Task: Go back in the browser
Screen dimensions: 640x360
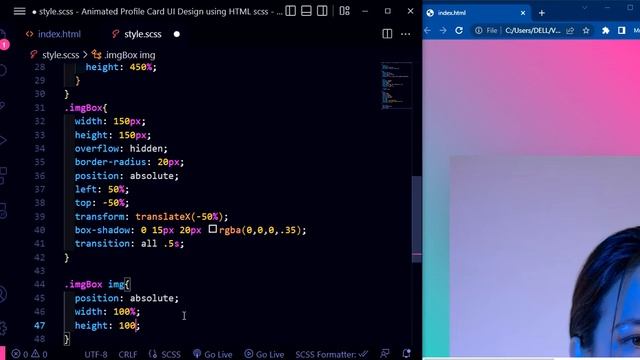Action: click(427, 31)
